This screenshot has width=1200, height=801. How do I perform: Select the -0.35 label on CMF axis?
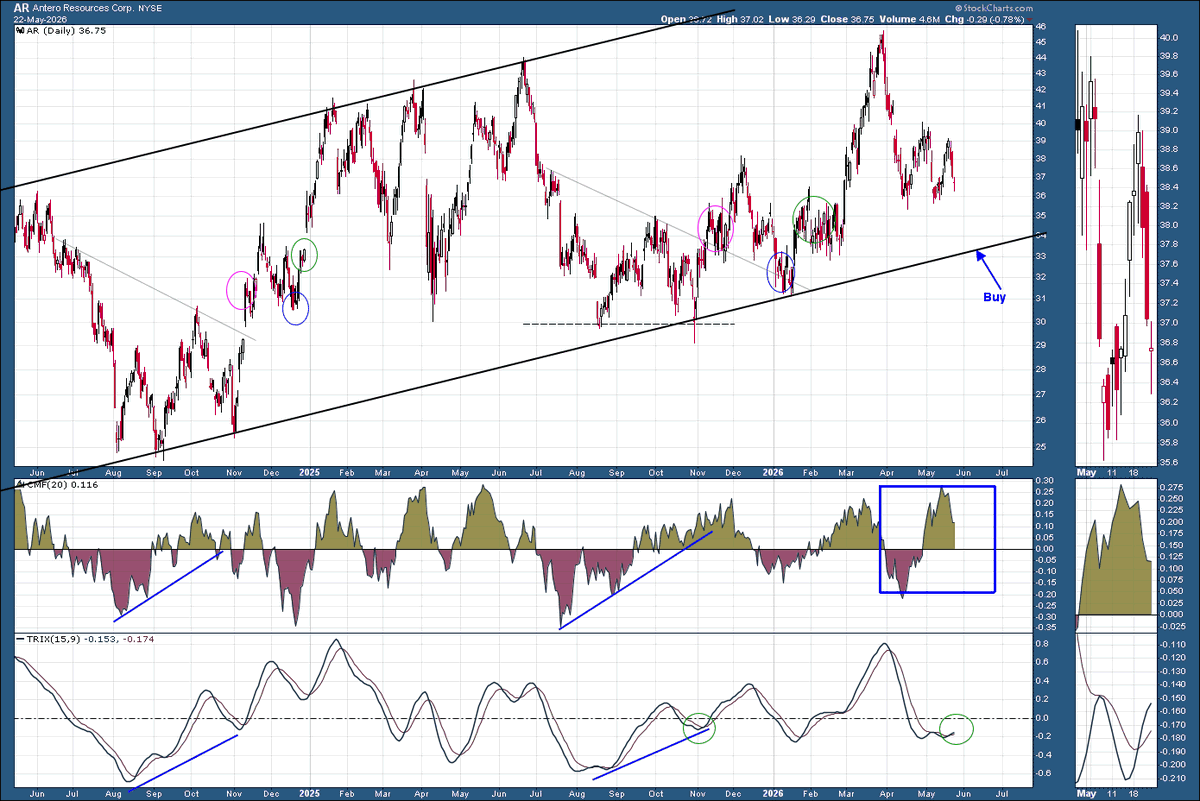[1044, 628]
